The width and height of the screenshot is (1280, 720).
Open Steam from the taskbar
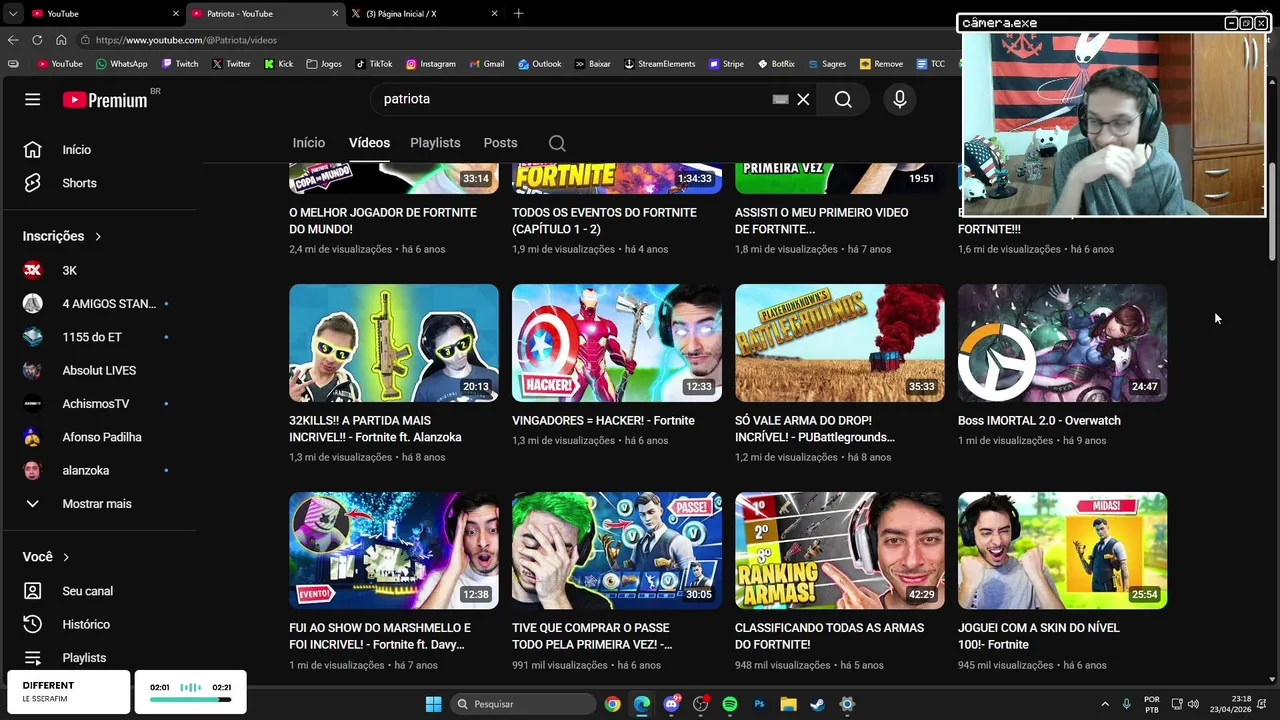pos(818,704)
